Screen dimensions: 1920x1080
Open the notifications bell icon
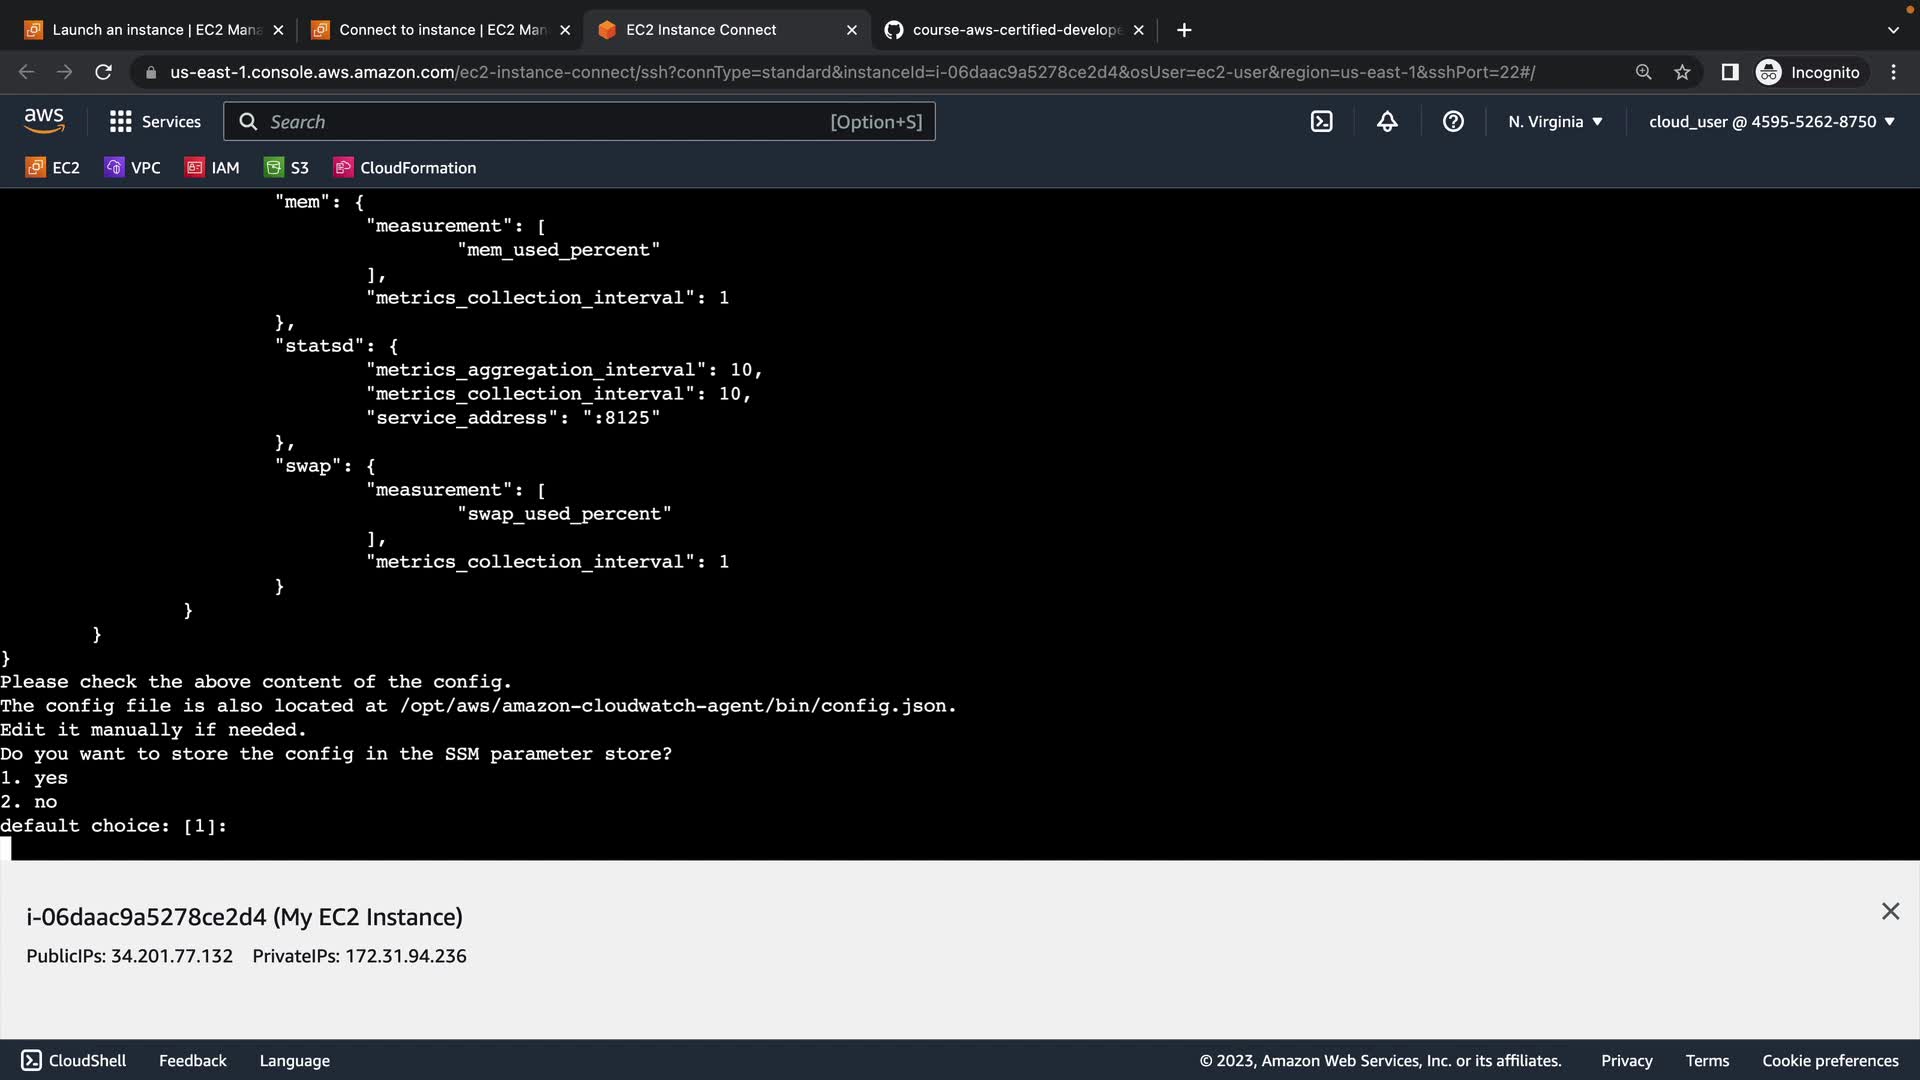[x=1387, y=122]
